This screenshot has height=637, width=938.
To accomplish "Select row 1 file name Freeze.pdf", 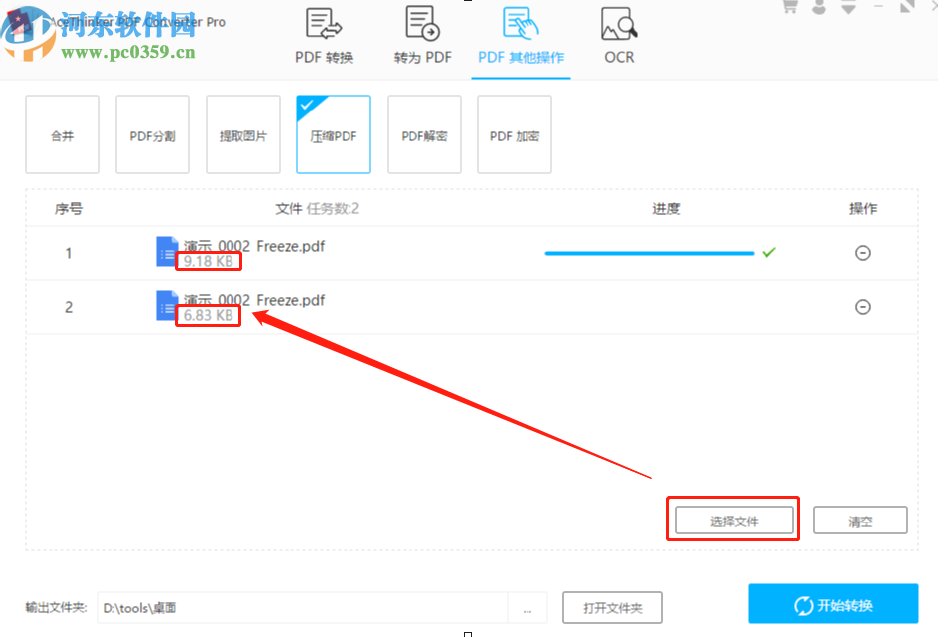I will (254, 246).
